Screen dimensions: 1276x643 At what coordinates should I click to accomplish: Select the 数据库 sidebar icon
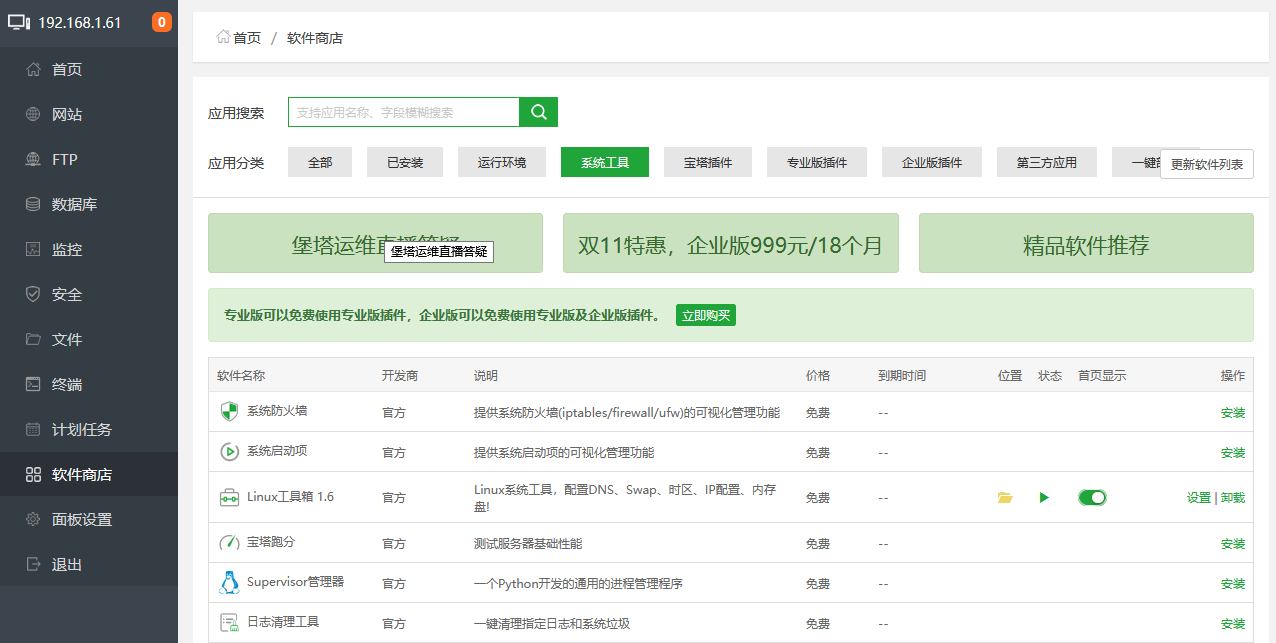(x=63, y=203)
